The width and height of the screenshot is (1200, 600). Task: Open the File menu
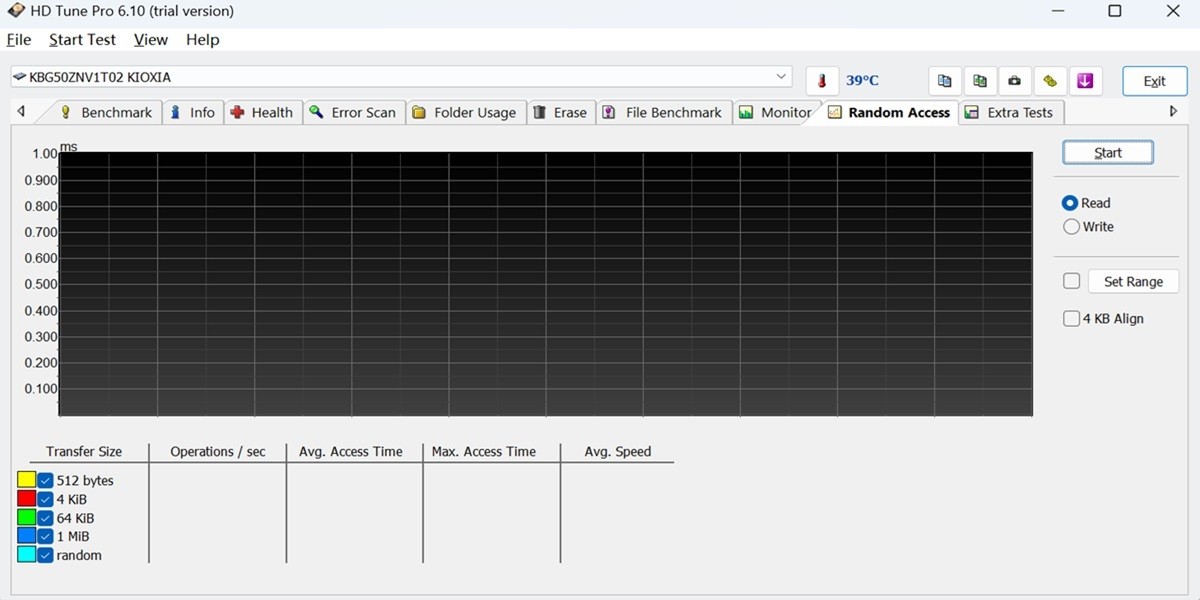19,40
